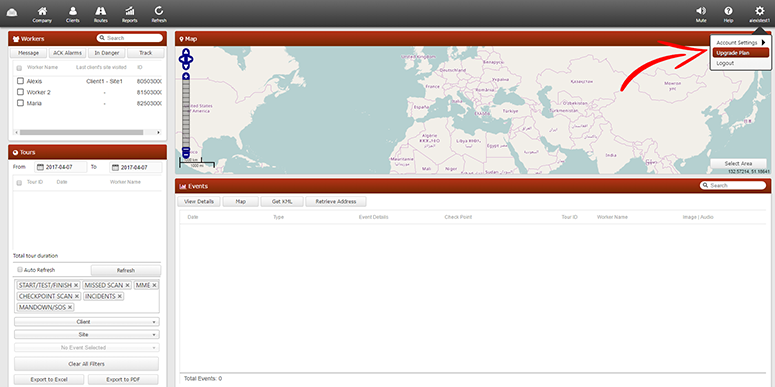Screen dimensions: 775x387
Task: Remove the MME filter tag
Action: 154,286
